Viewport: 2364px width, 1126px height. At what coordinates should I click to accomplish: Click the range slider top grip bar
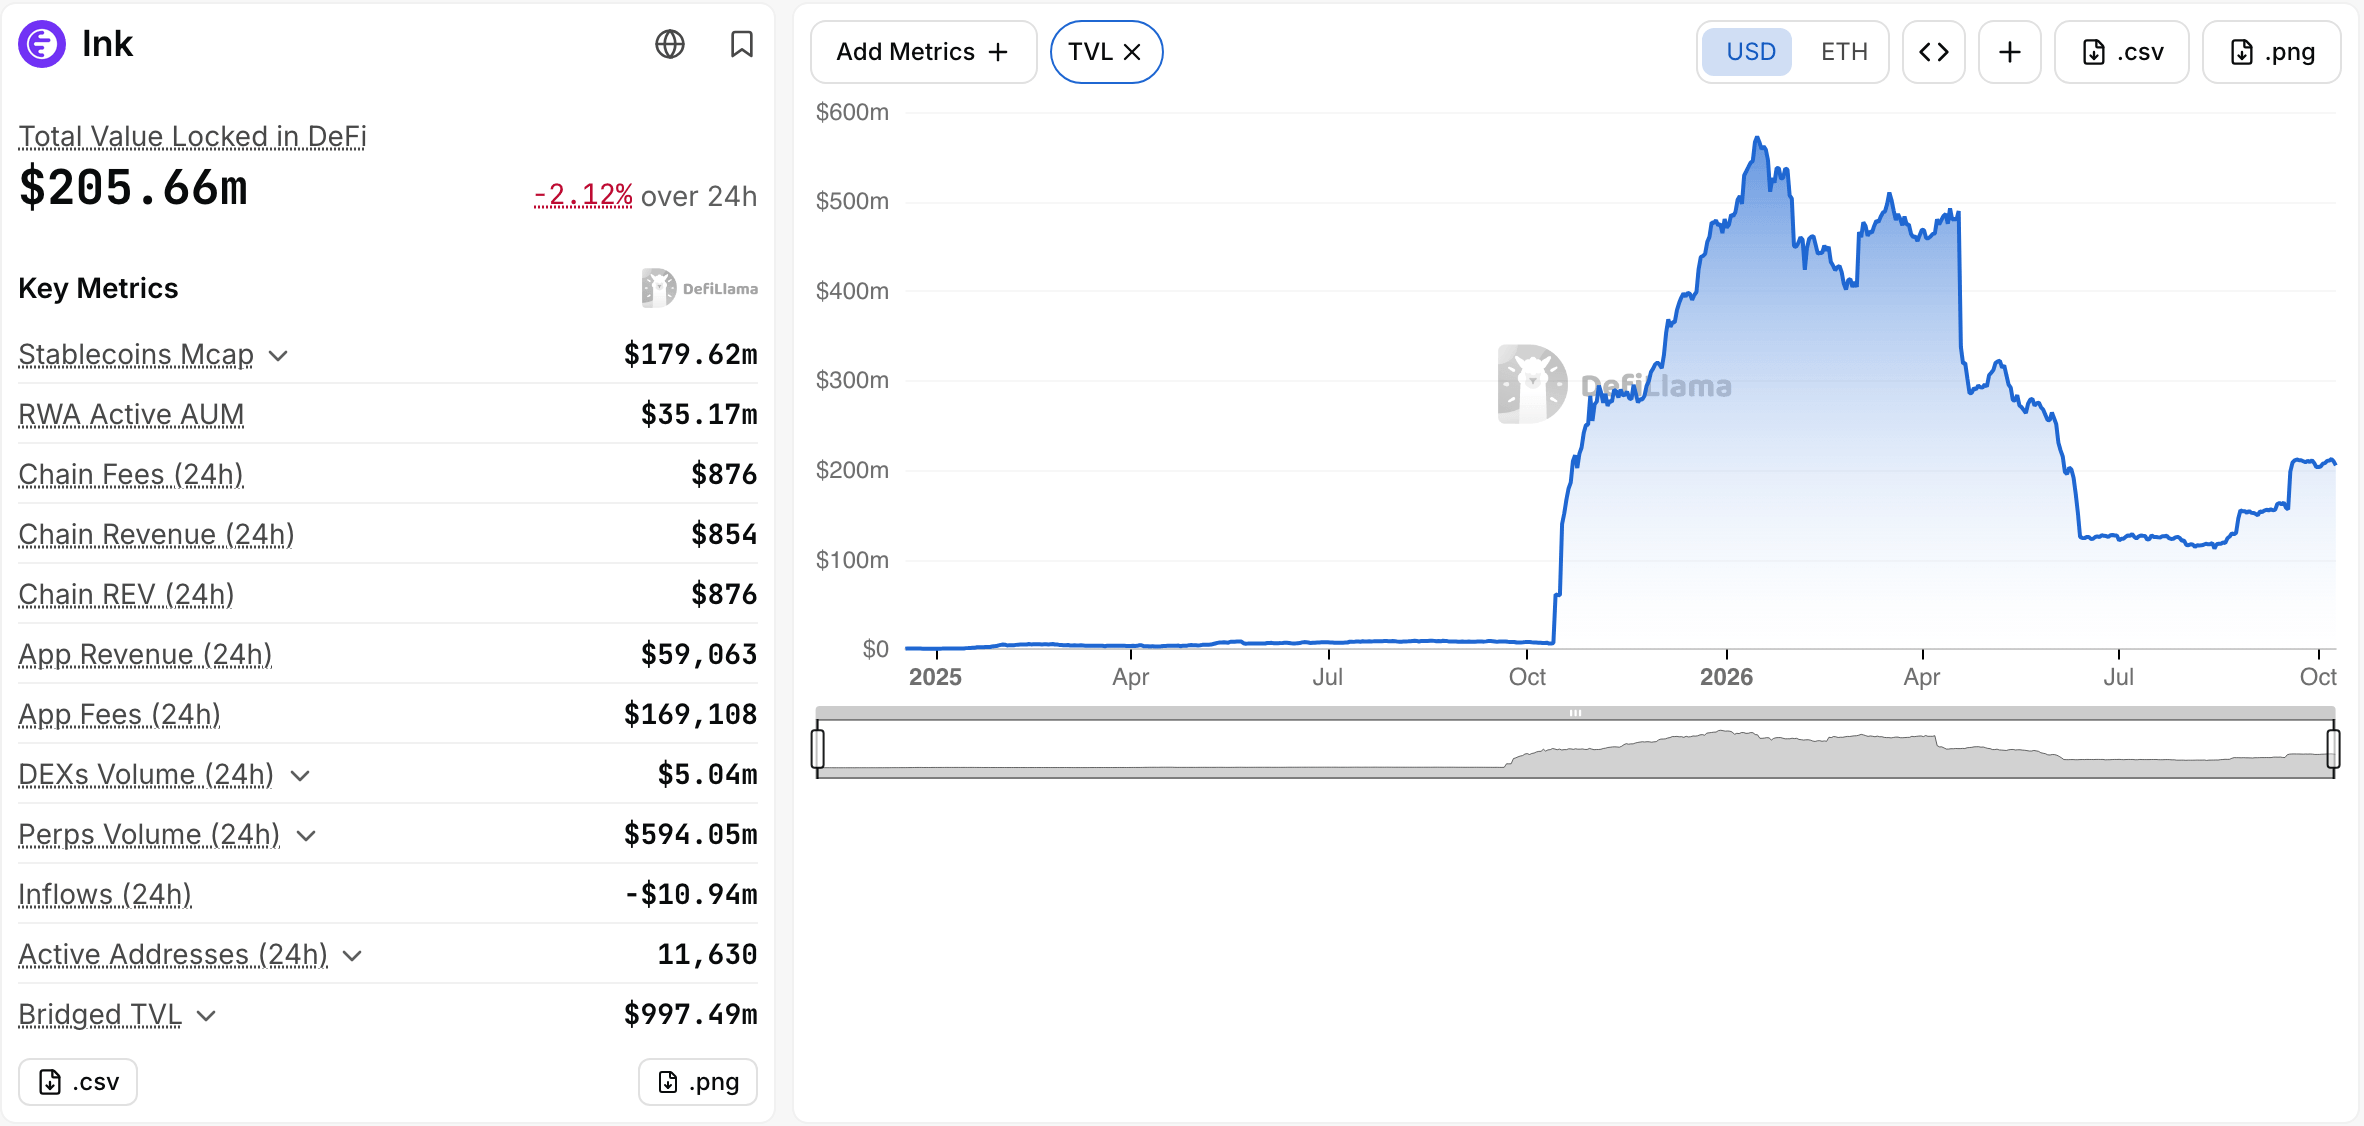[x=1575, y=713]
